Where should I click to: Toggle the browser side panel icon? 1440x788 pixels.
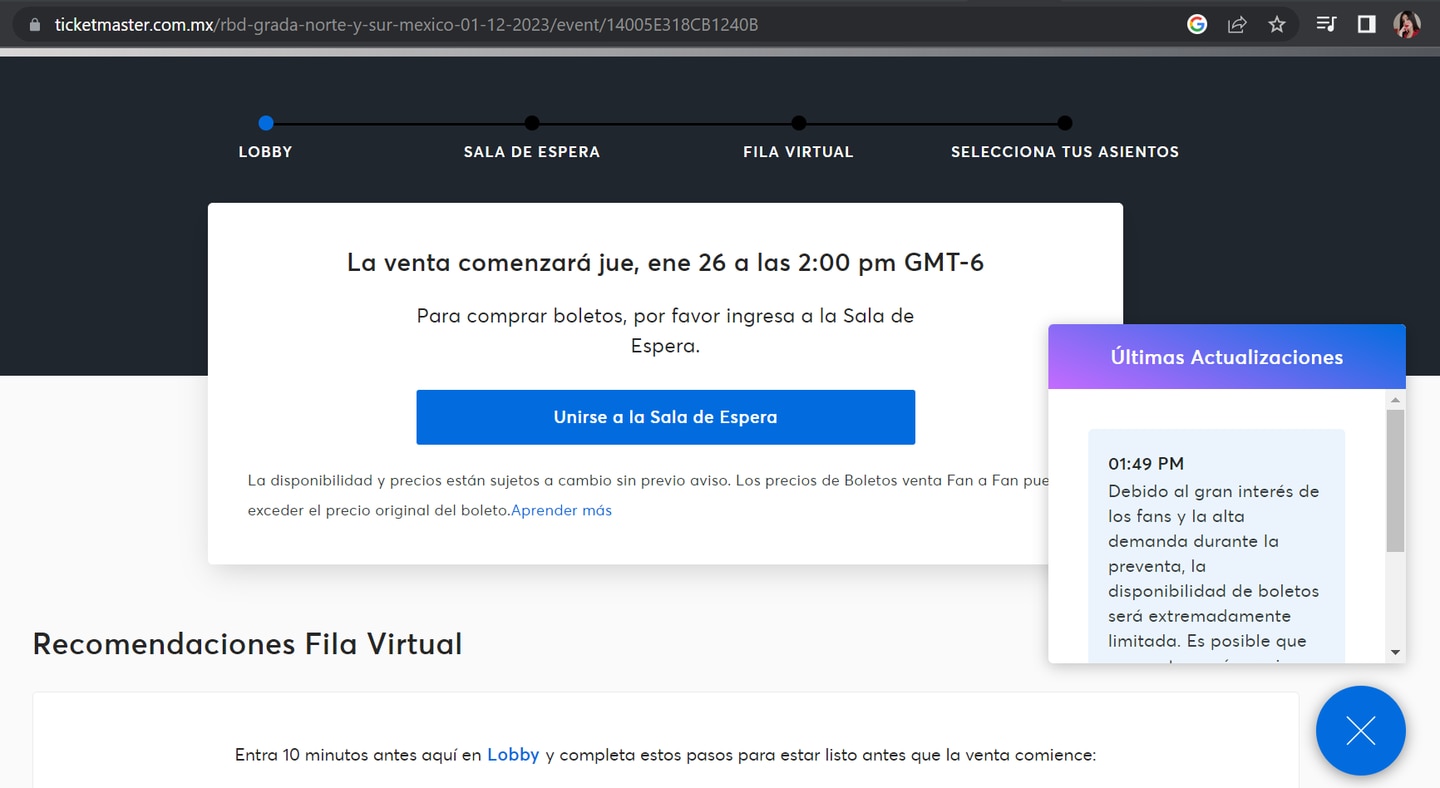click(1366, 24)
